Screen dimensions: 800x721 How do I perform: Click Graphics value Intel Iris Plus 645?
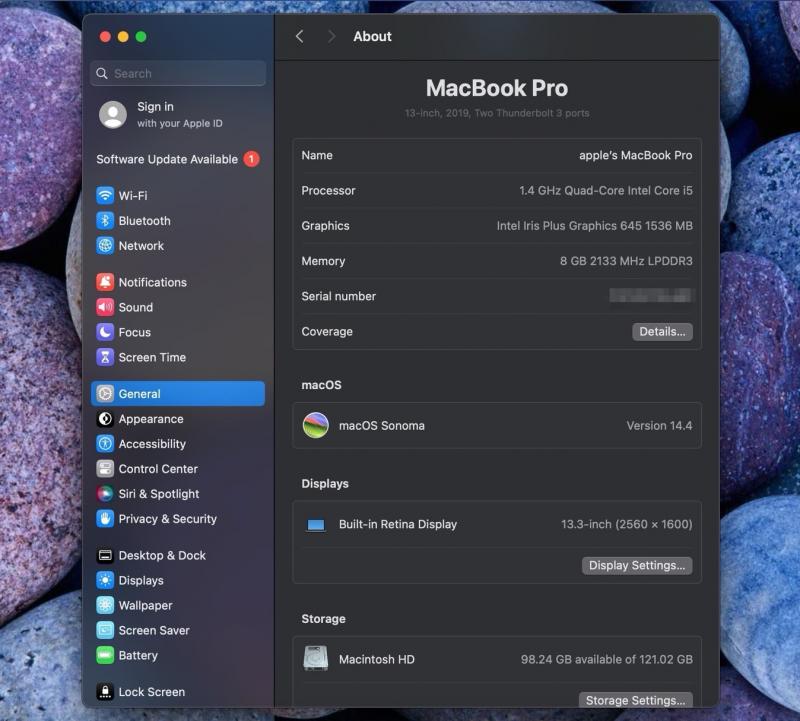[x=594, y=226]
